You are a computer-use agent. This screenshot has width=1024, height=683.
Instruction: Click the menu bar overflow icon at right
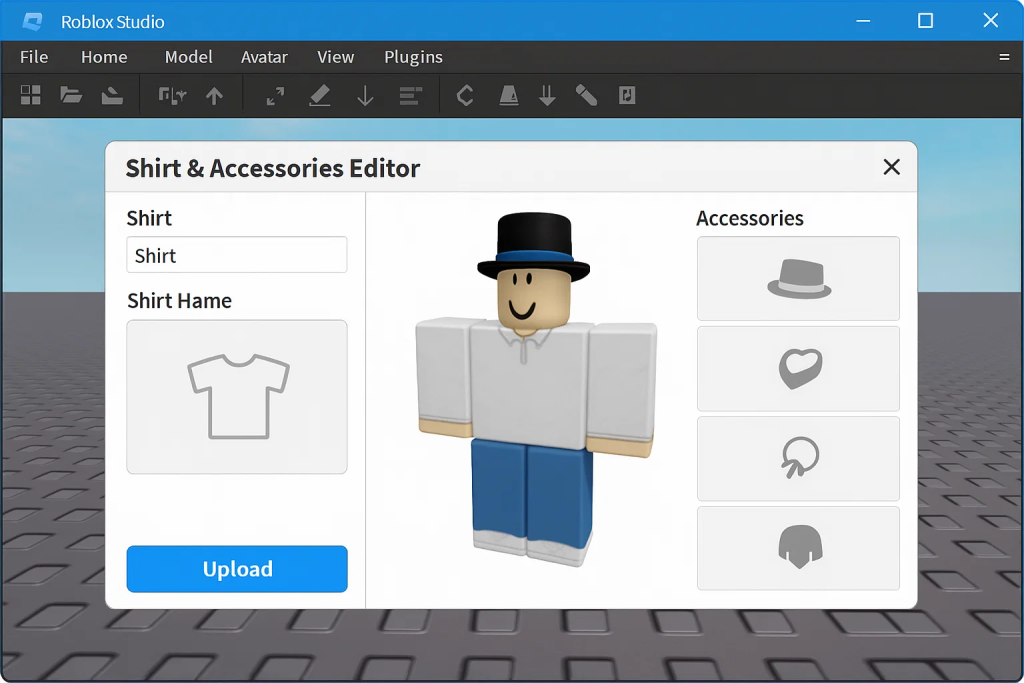pyautogui.click(x=1004, y=57)
